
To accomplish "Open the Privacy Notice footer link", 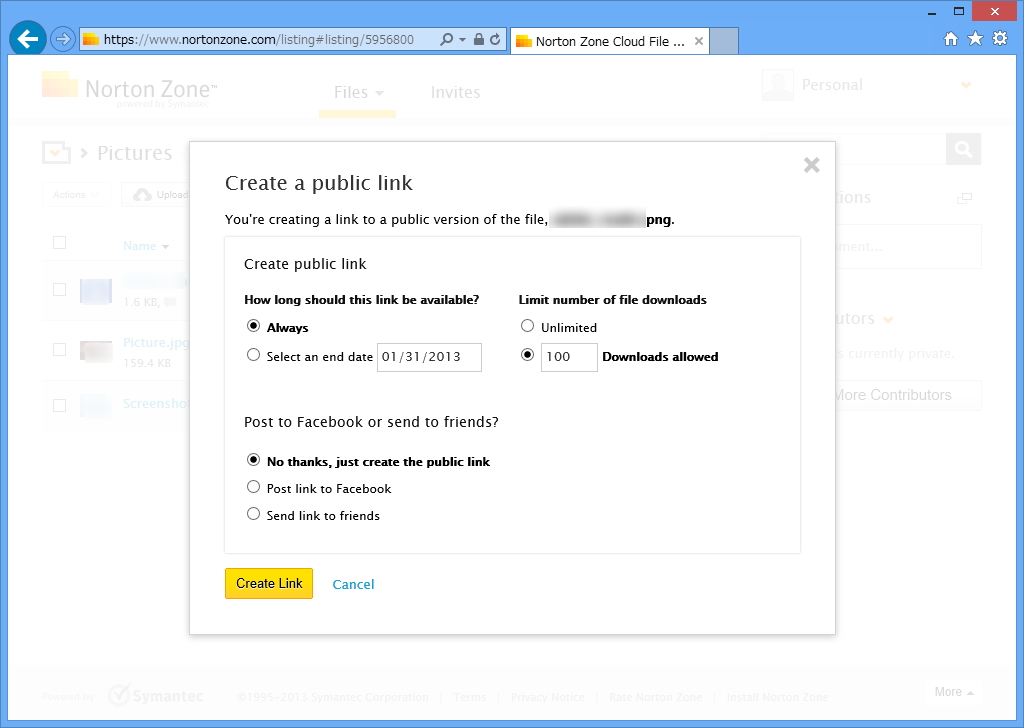I will pyautogui.click(x=547, y=697).
